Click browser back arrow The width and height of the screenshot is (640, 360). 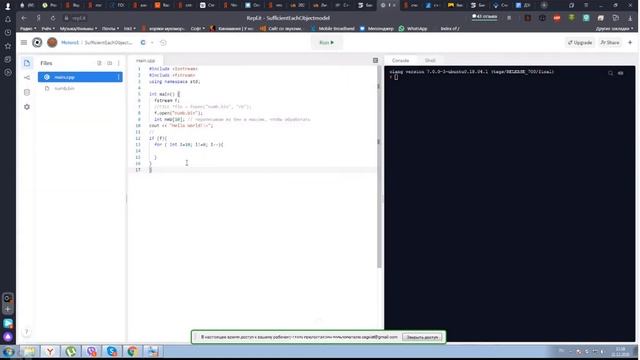pyautogui.click(x=24, y=18)
